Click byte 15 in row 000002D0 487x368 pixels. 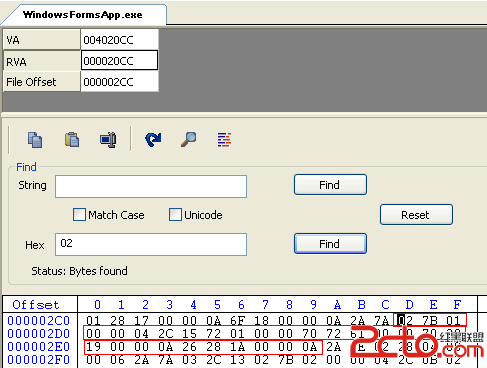189,334
